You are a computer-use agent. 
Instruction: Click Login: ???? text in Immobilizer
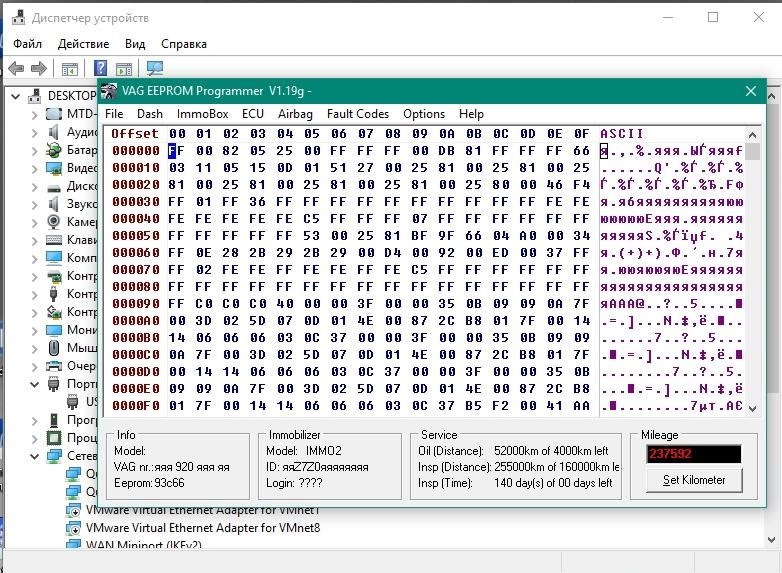[294, 483]
